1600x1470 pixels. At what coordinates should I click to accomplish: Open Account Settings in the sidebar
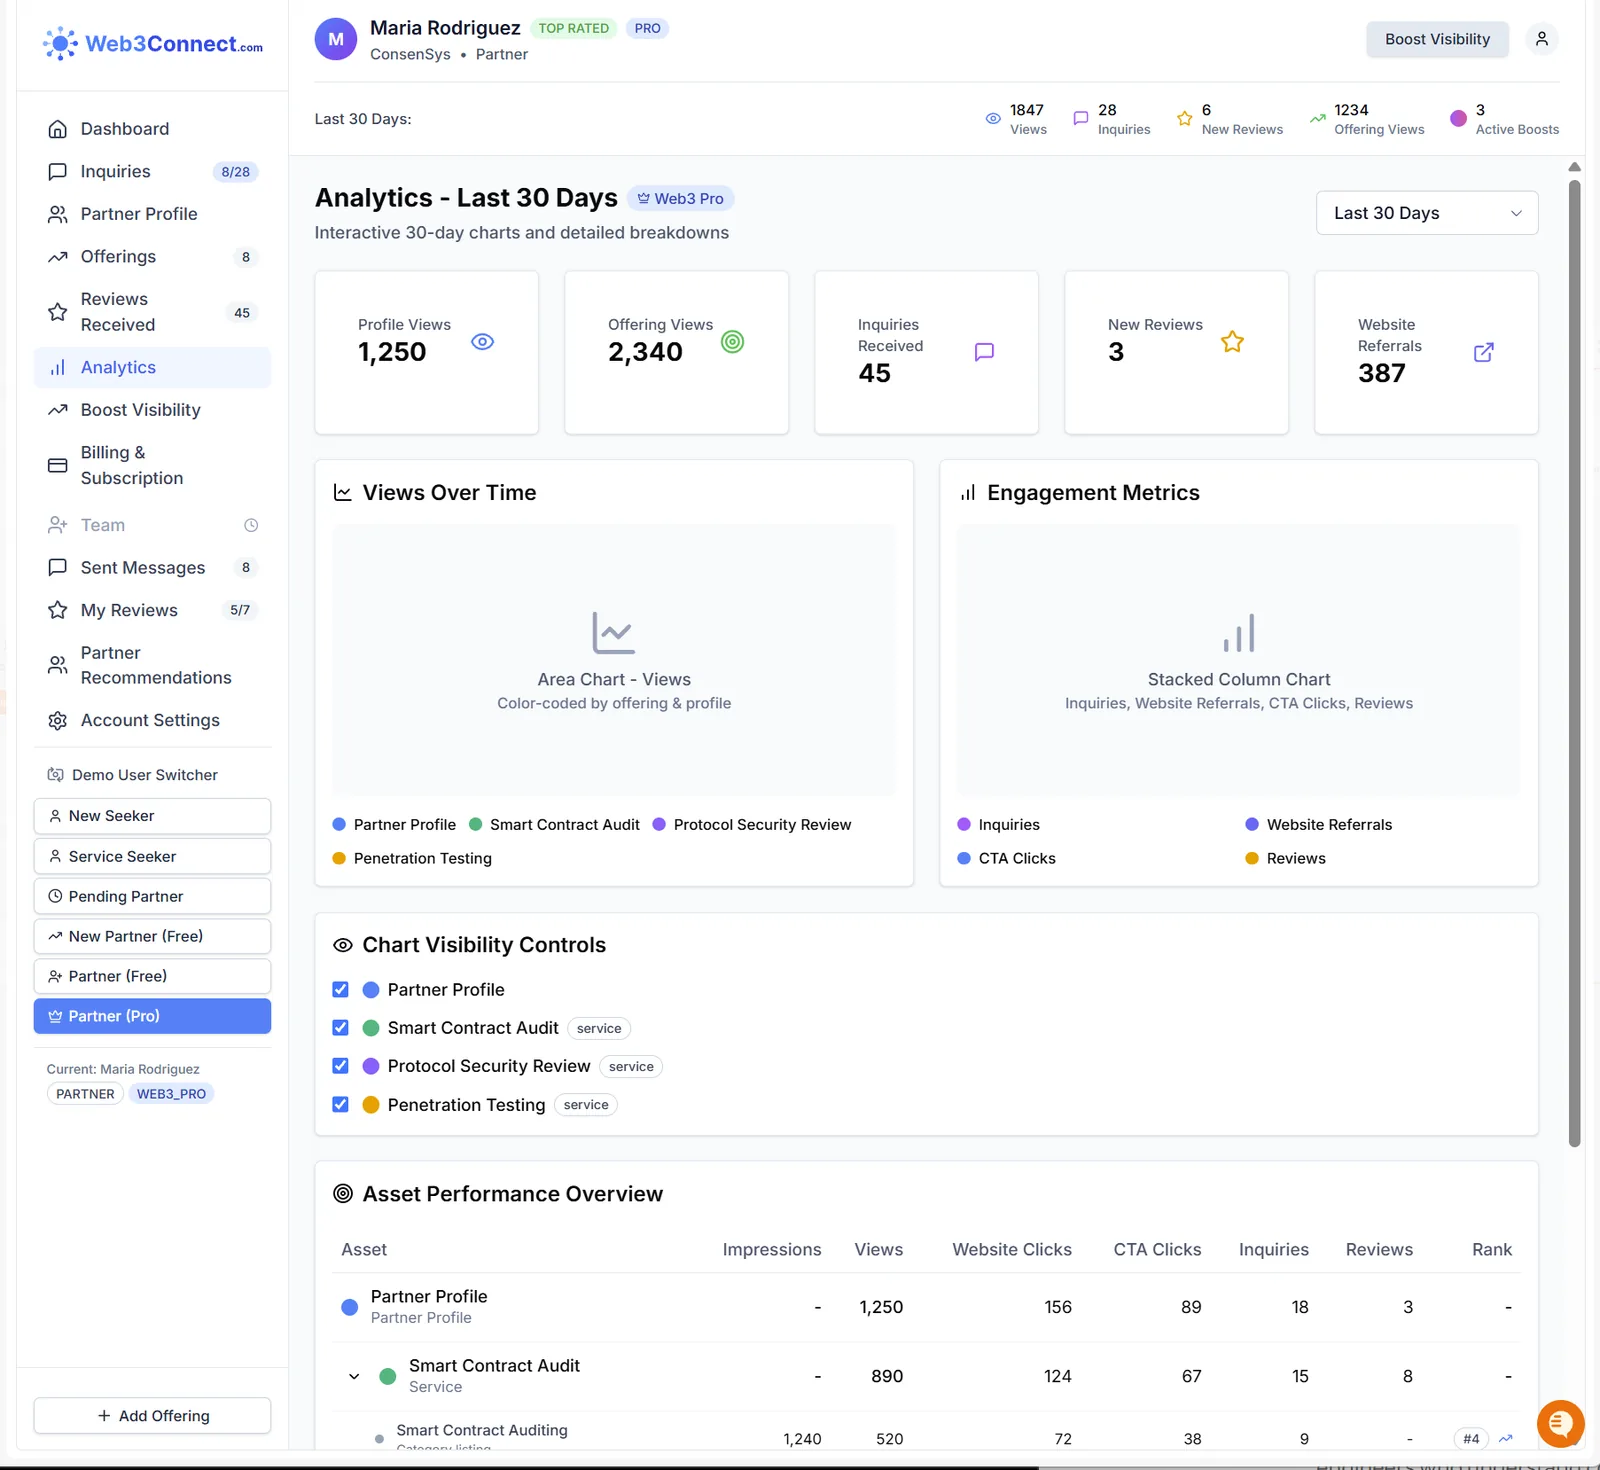[x=152, y=720]
